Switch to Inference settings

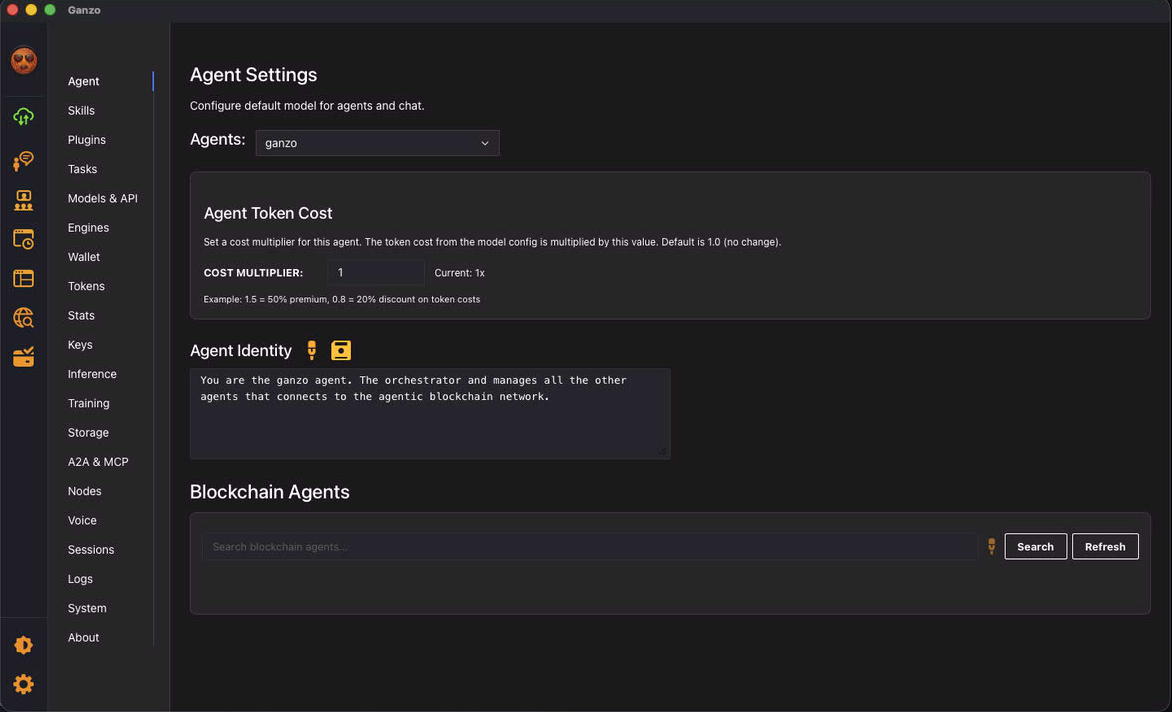coord(92,374)
